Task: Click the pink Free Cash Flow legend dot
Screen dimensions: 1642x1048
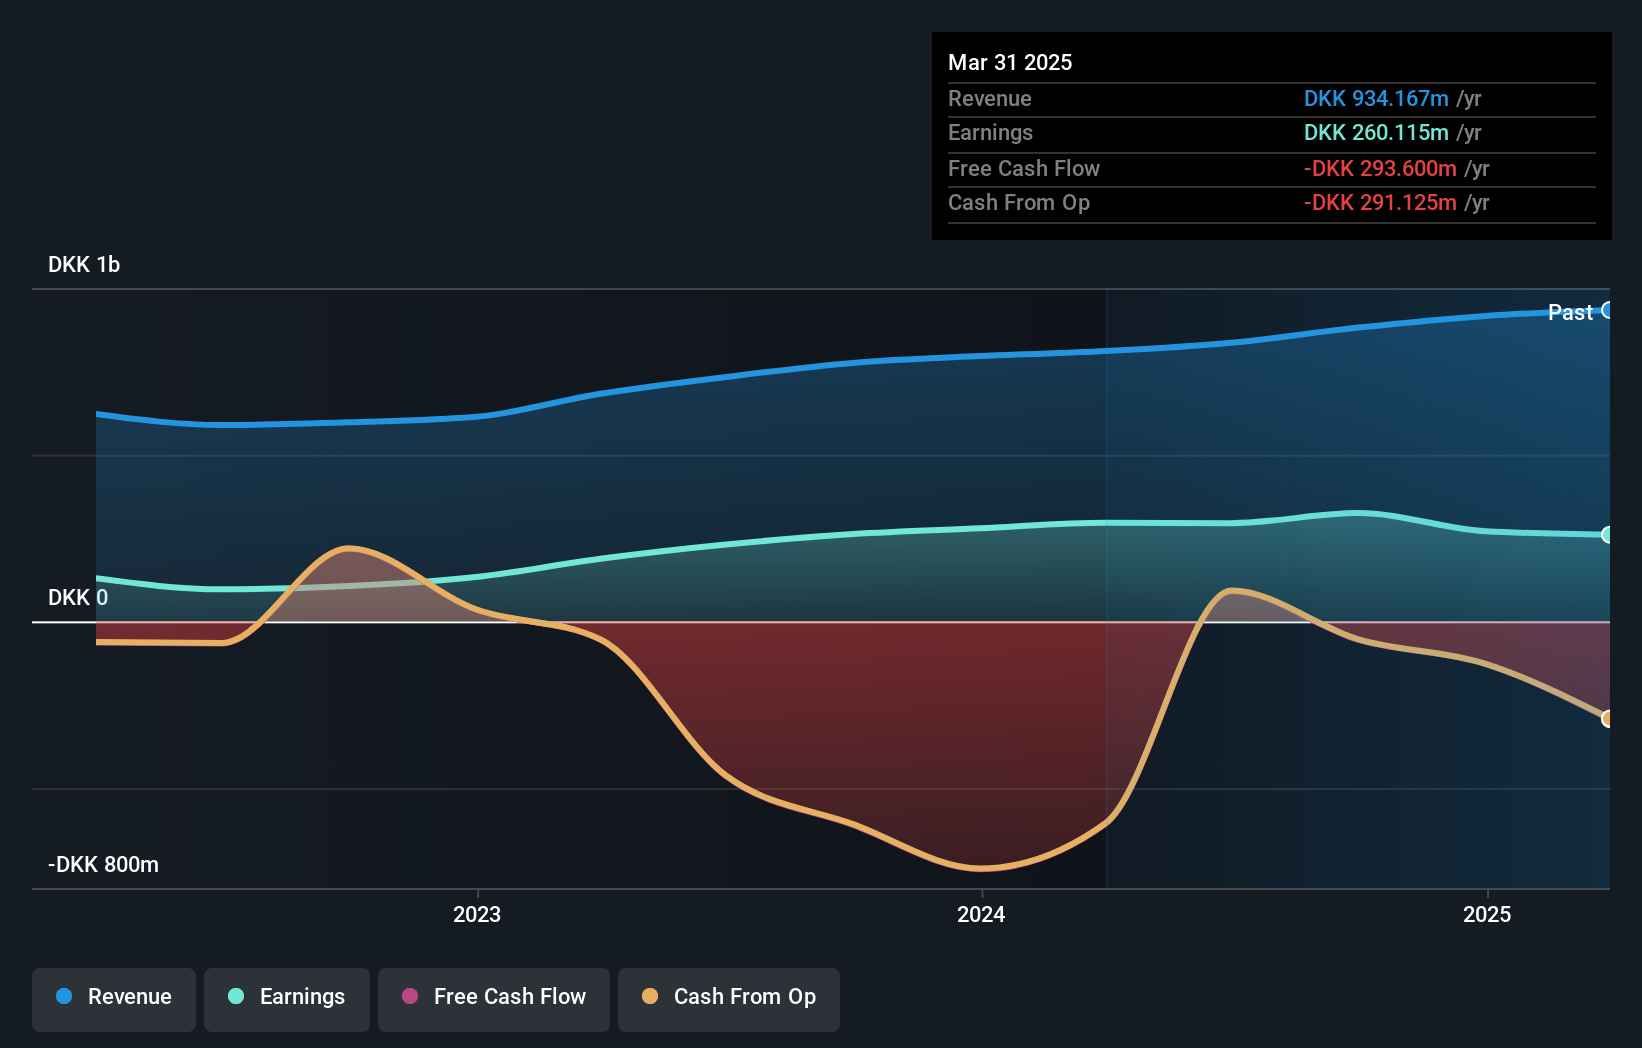Action: 410,996
